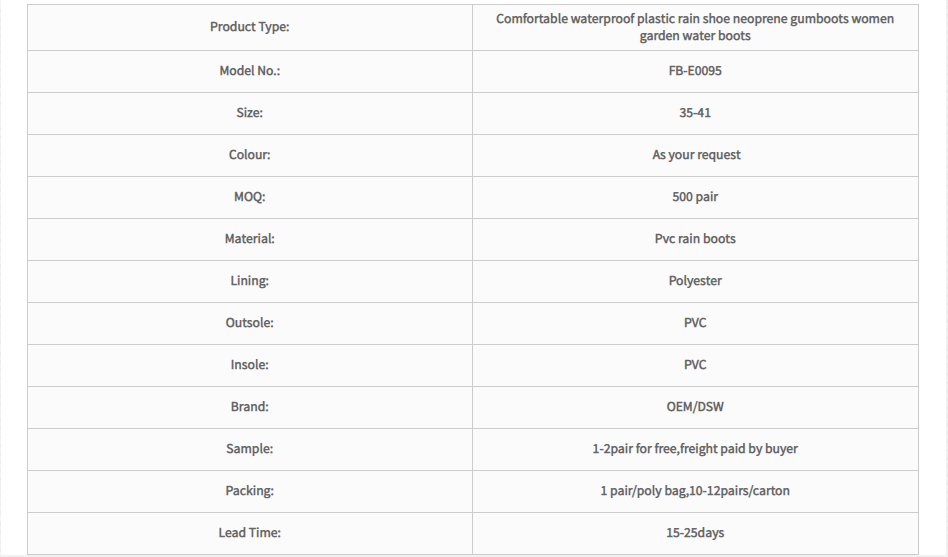Click the Lead Time label
The image size is (948, 557).
250,533
